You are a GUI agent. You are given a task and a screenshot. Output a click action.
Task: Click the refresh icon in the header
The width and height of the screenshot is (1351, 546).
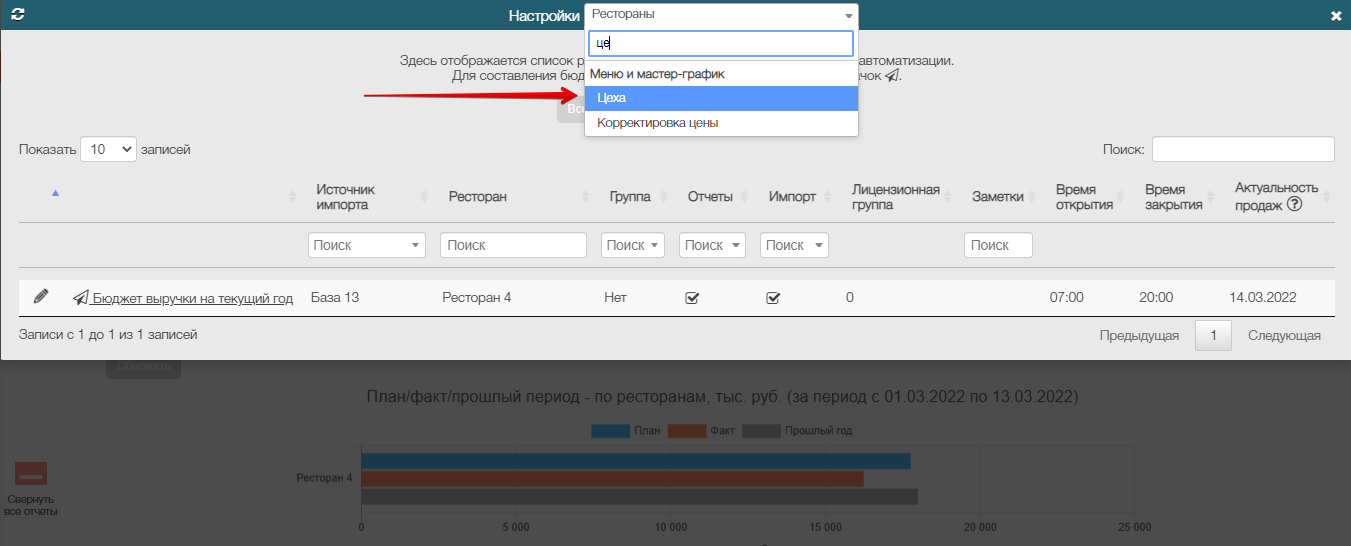tap(17, 15)
